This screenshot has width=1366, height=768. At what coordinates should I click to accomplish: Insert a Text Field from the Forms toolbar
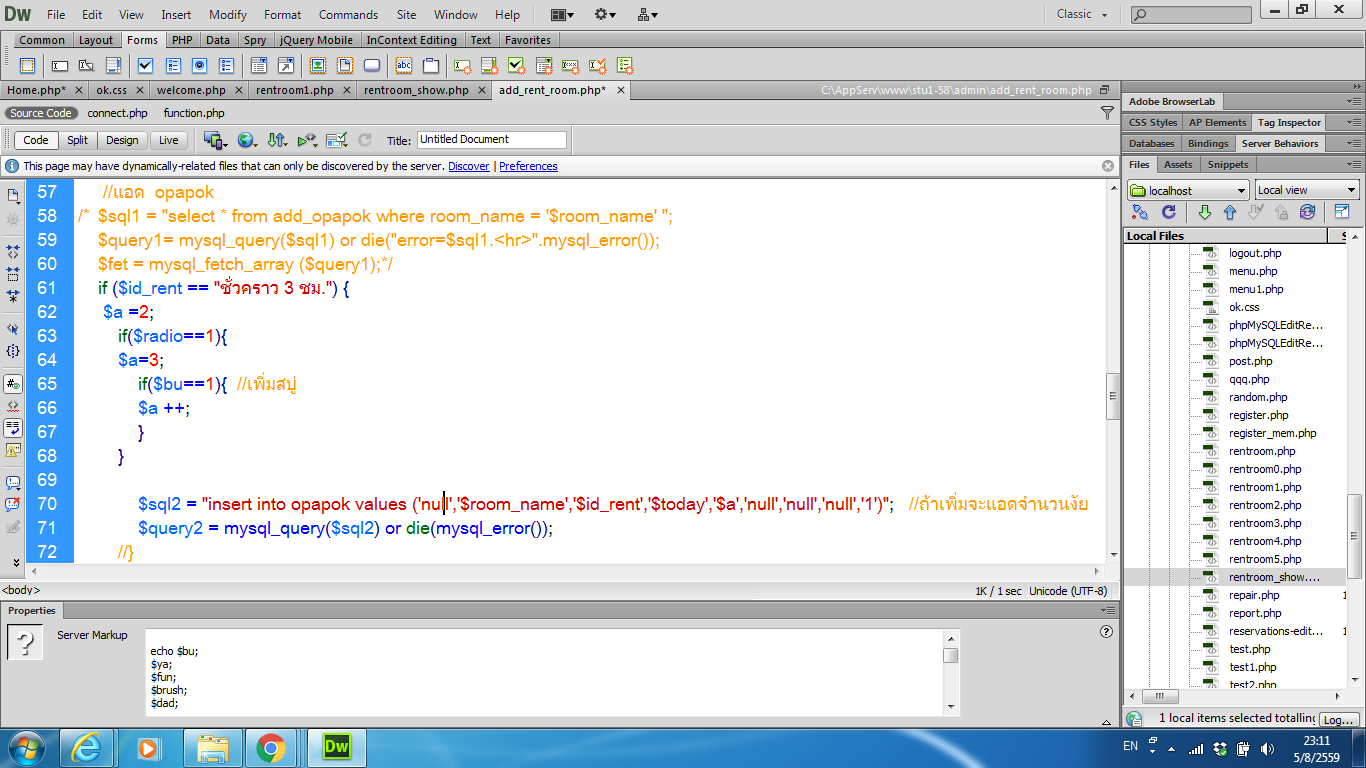(59, 66)
